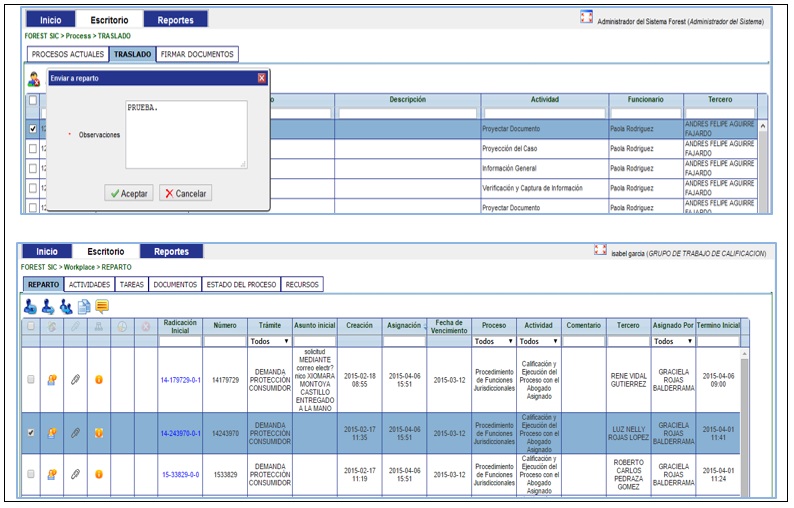Image resolution: width=794 pixels, height=508 pixels.
Task: Select the TRASLADO tab
Action: [x=132, y=54]
